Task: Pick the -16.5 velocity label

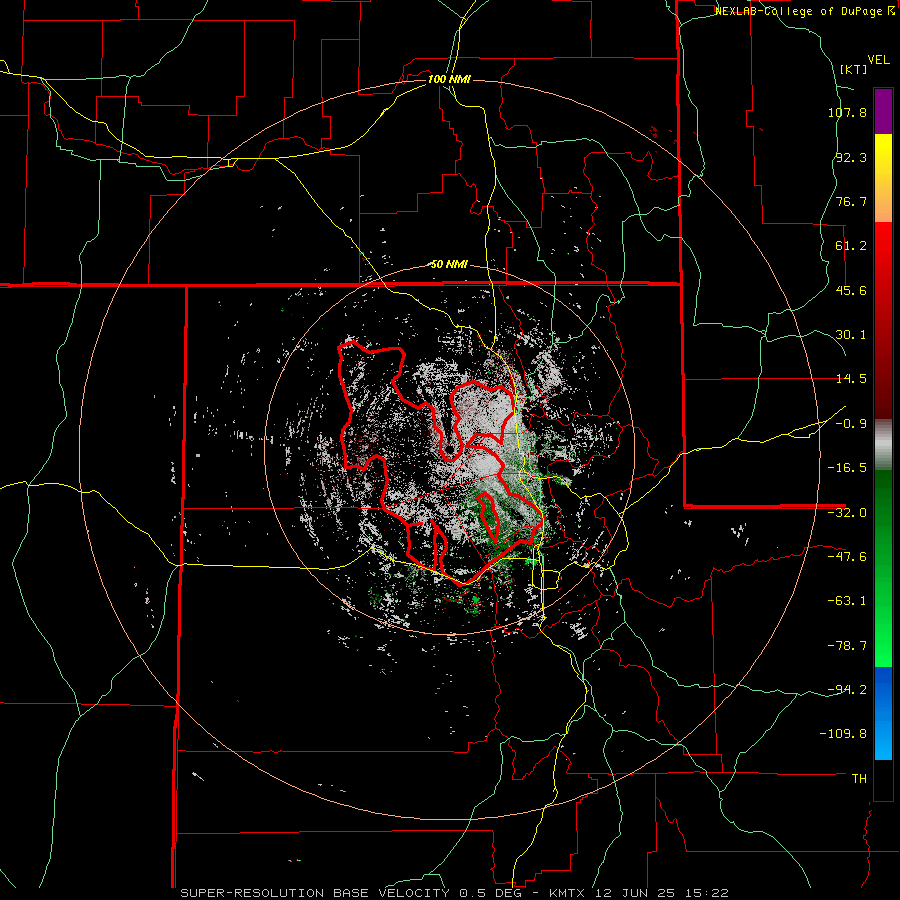Action: [x=847, y=468]
